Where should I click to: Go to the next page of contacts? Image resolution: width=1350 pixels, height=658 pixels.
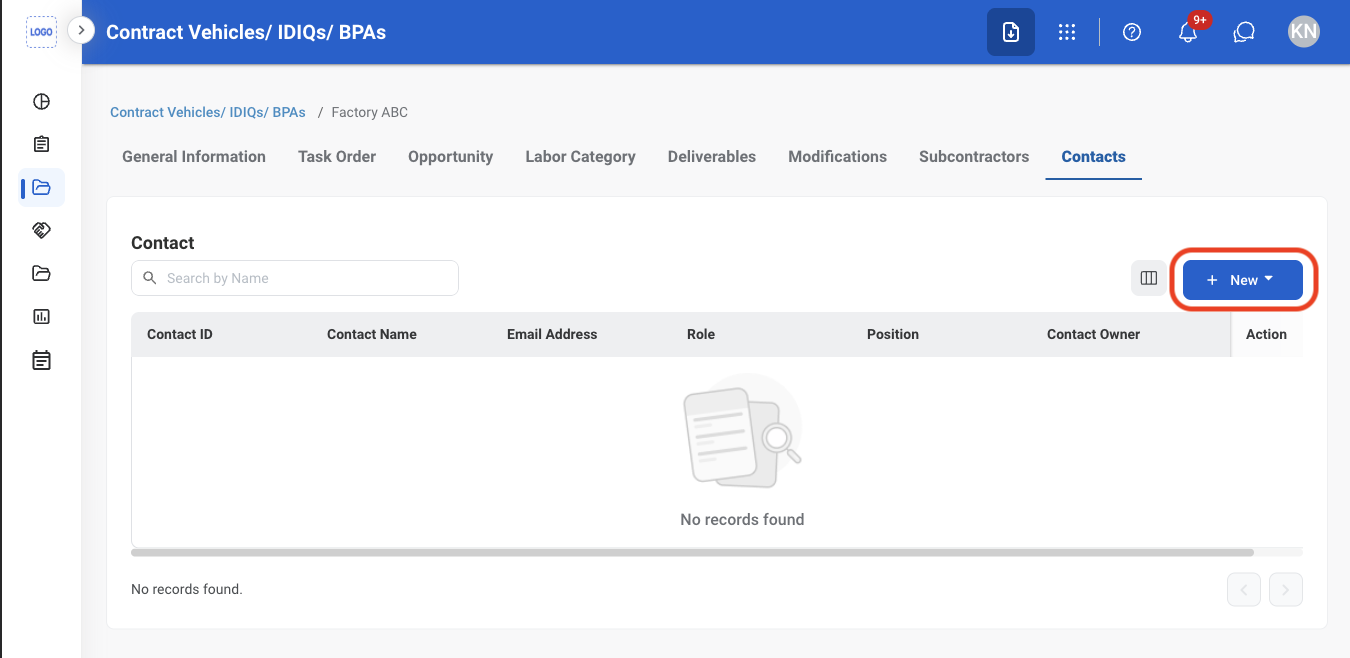pos(1286,590)
